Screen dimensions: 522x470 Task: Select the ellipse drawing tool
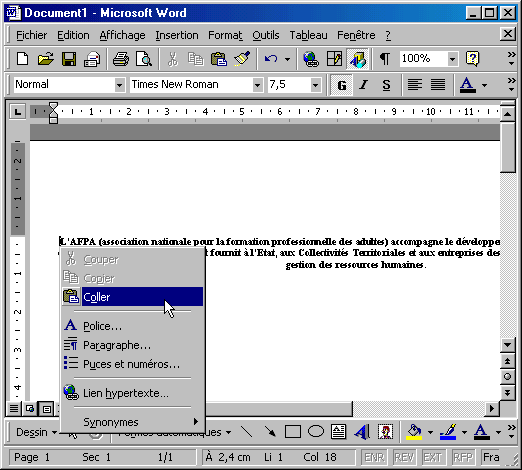[316, 432]
